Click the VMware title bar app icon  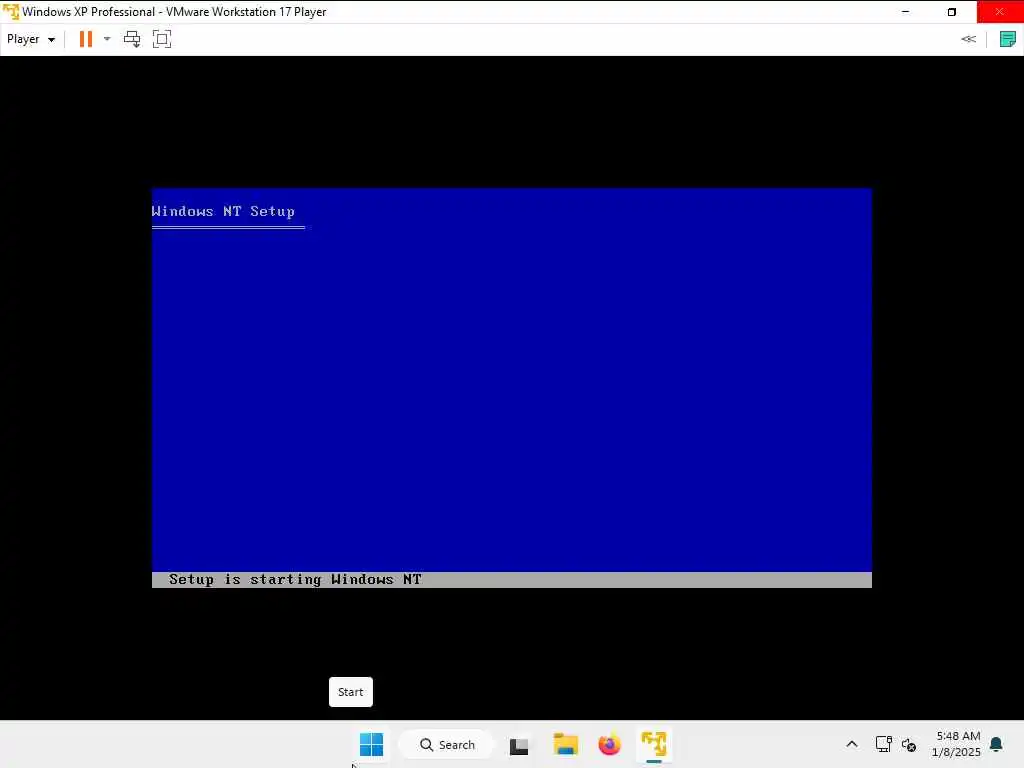coord(10,12)
